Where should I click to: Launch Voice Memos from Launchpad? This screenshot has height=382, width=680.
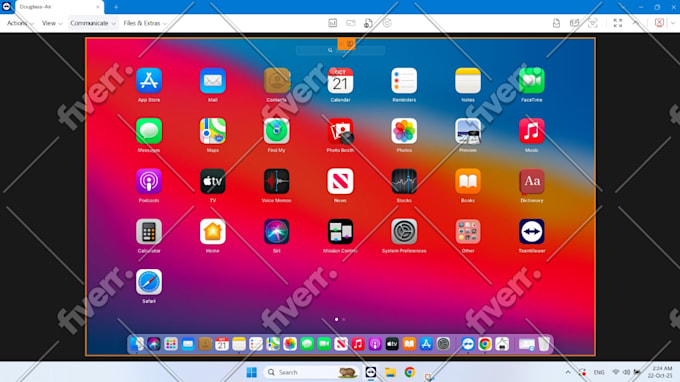[x=276, y=182]
